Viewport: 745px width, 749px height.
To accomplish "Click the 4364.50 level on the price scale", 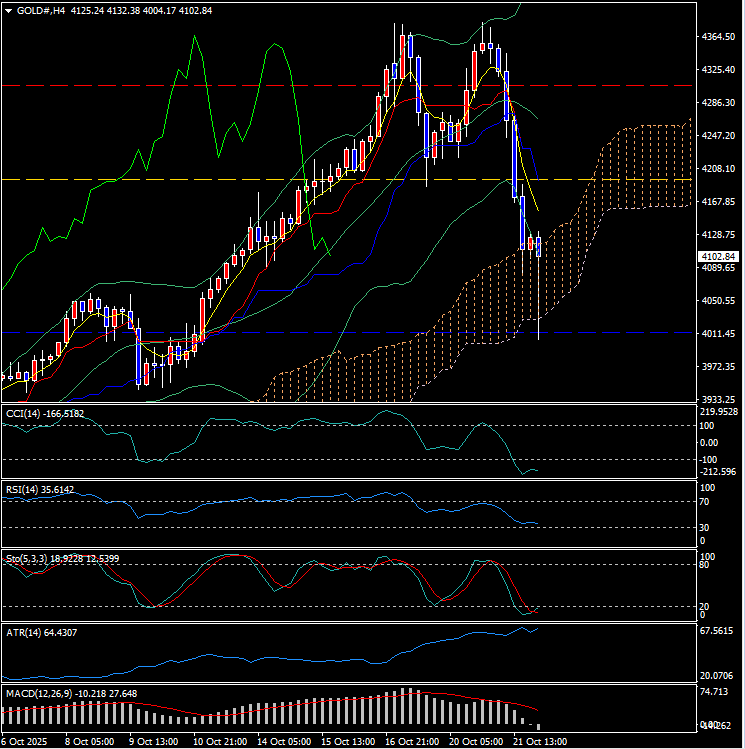I will pyautogui.click(x=720, y=37).
